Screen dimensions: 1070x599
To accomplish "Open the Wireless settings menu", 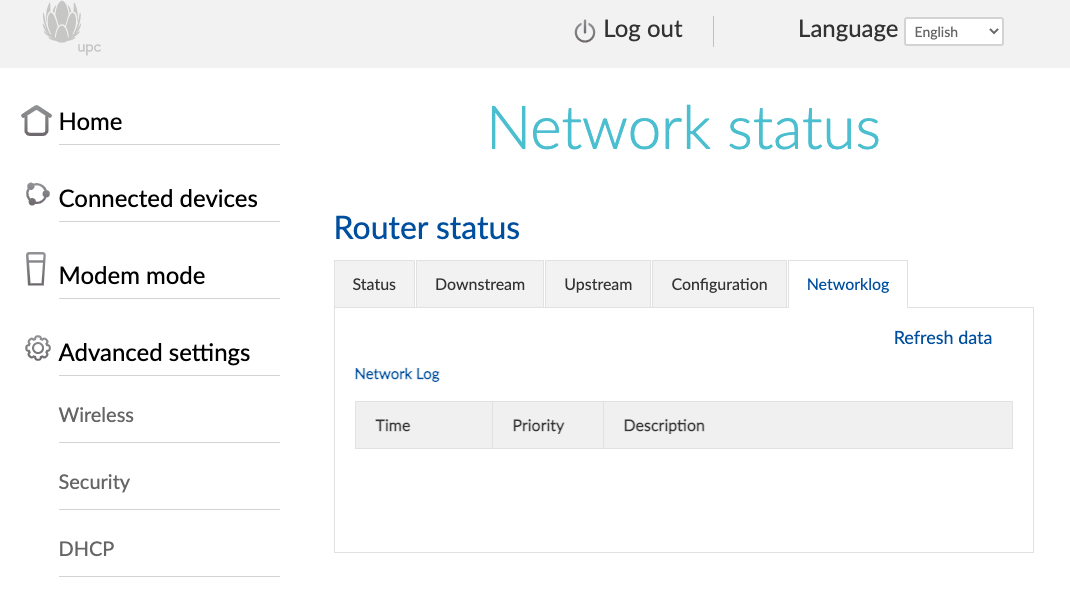I will pos(96,415).
